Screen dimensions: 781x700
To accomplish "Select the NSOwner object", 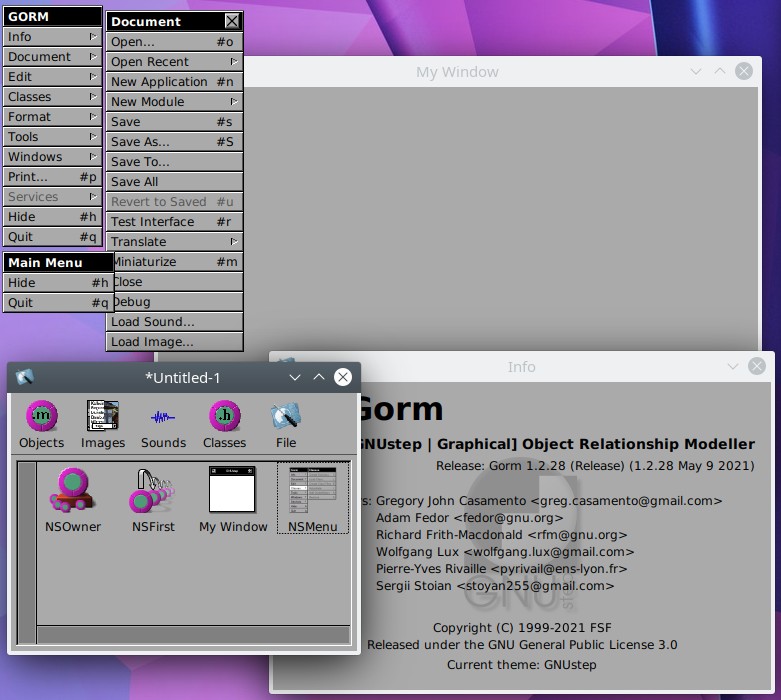I will pyautogui.click(x=73, y=499).
